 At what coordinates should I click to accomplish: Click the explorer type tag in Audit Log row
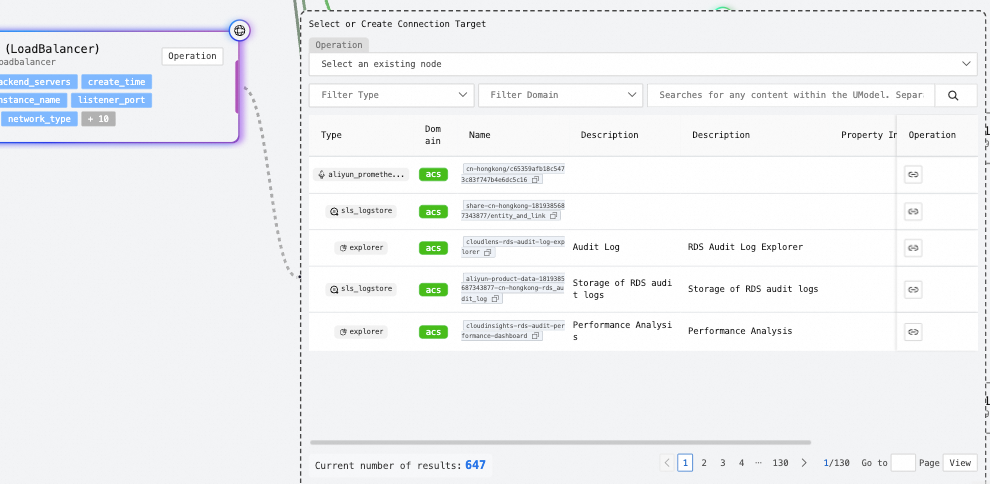pyautogui.click(x=361, y=247)
